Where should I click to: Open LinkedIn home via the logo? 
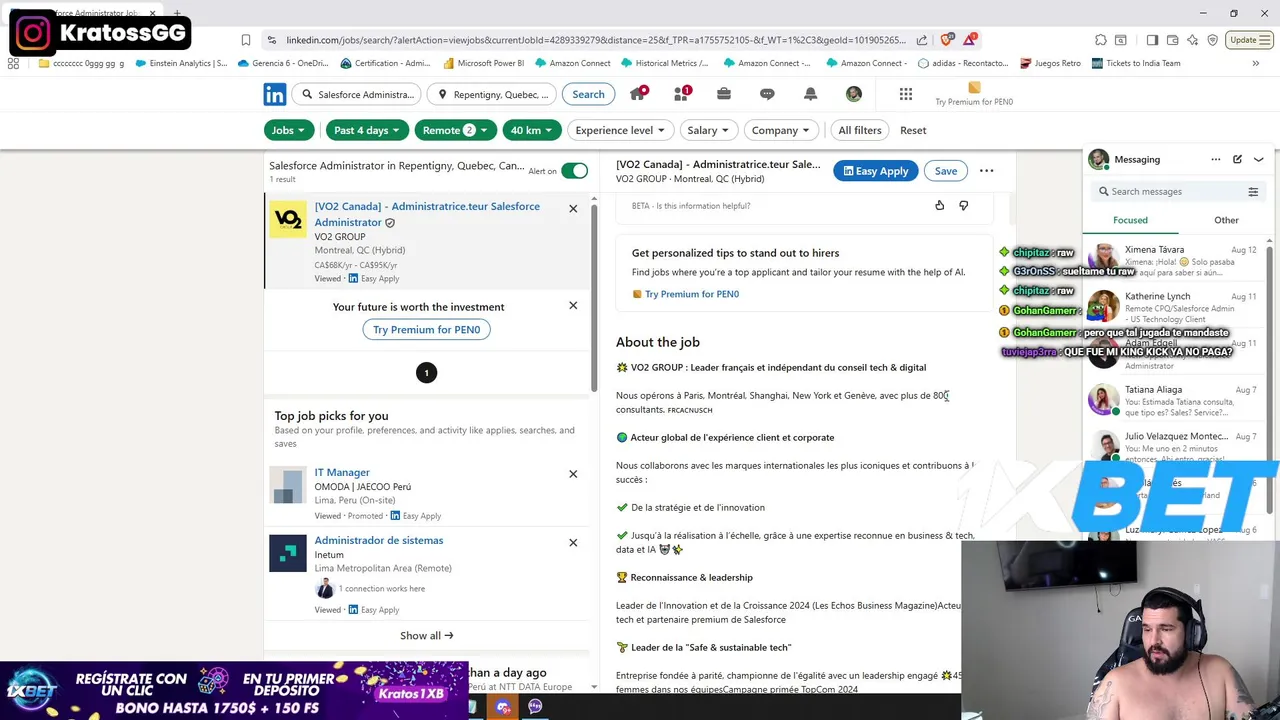pos(275,94)
